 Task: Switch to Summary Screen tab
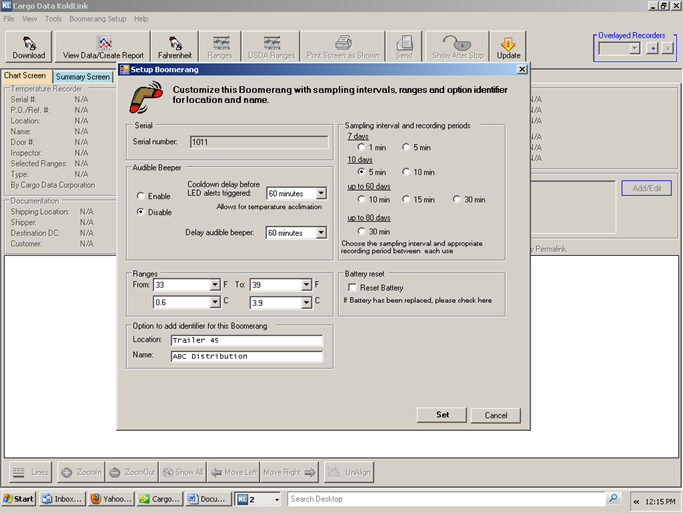tap(83, 77)
